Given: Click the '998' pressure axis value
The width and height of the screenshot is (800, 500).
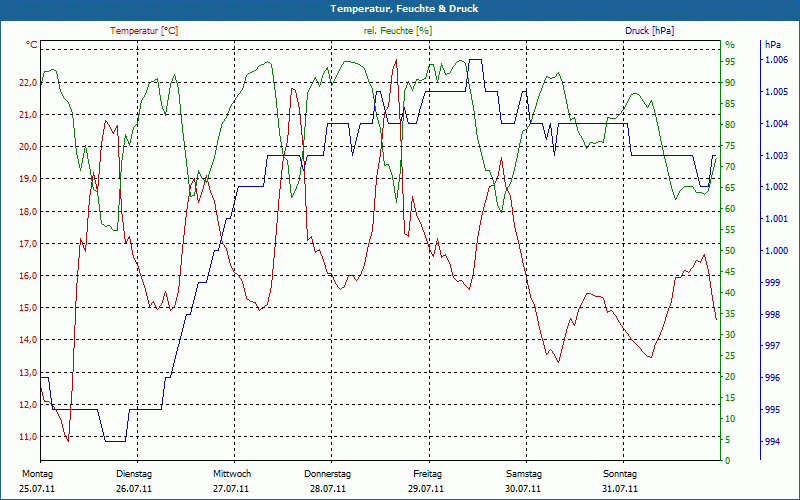Looking at the screenshot, I should coord(773,315).
